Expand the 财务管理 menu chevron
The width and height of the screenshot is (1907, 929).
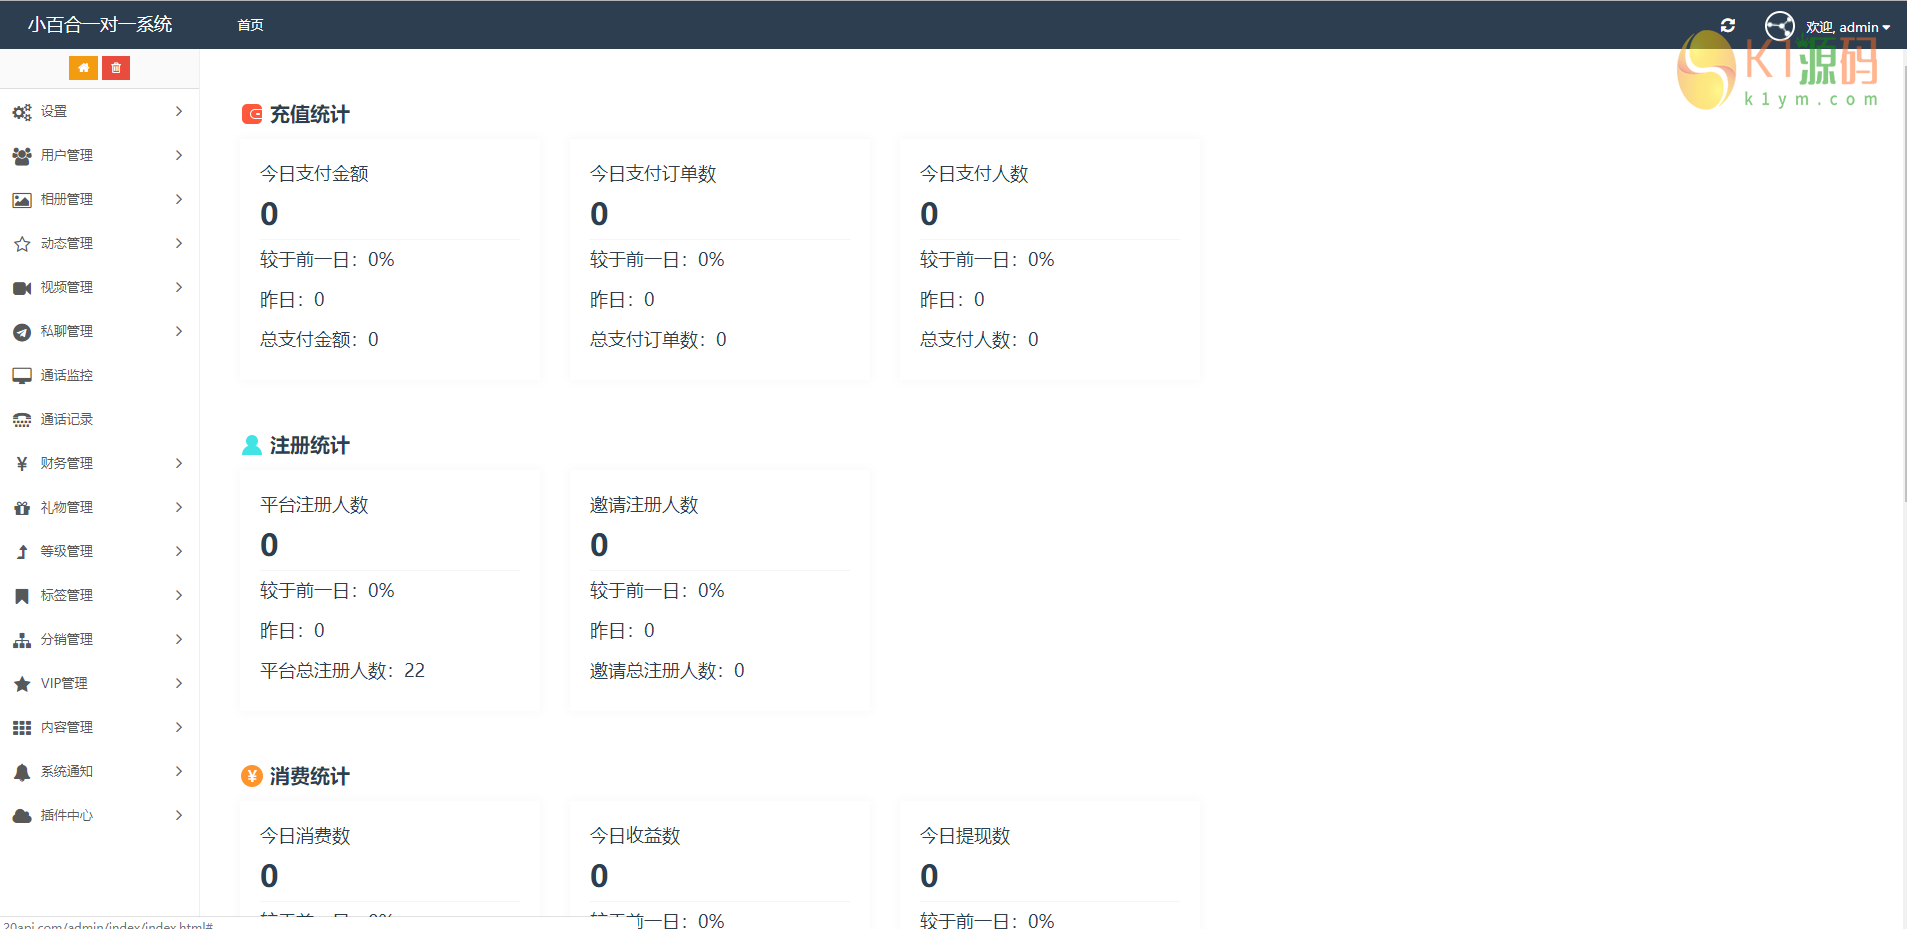(x=179, y=463)
